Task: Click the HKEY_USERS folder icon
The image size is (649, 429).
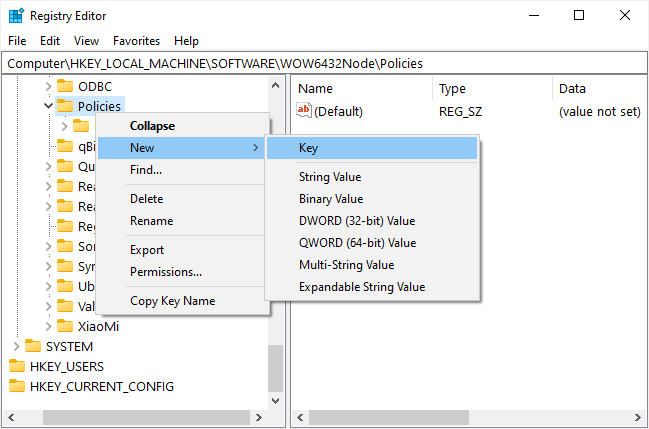Action: 17,366
